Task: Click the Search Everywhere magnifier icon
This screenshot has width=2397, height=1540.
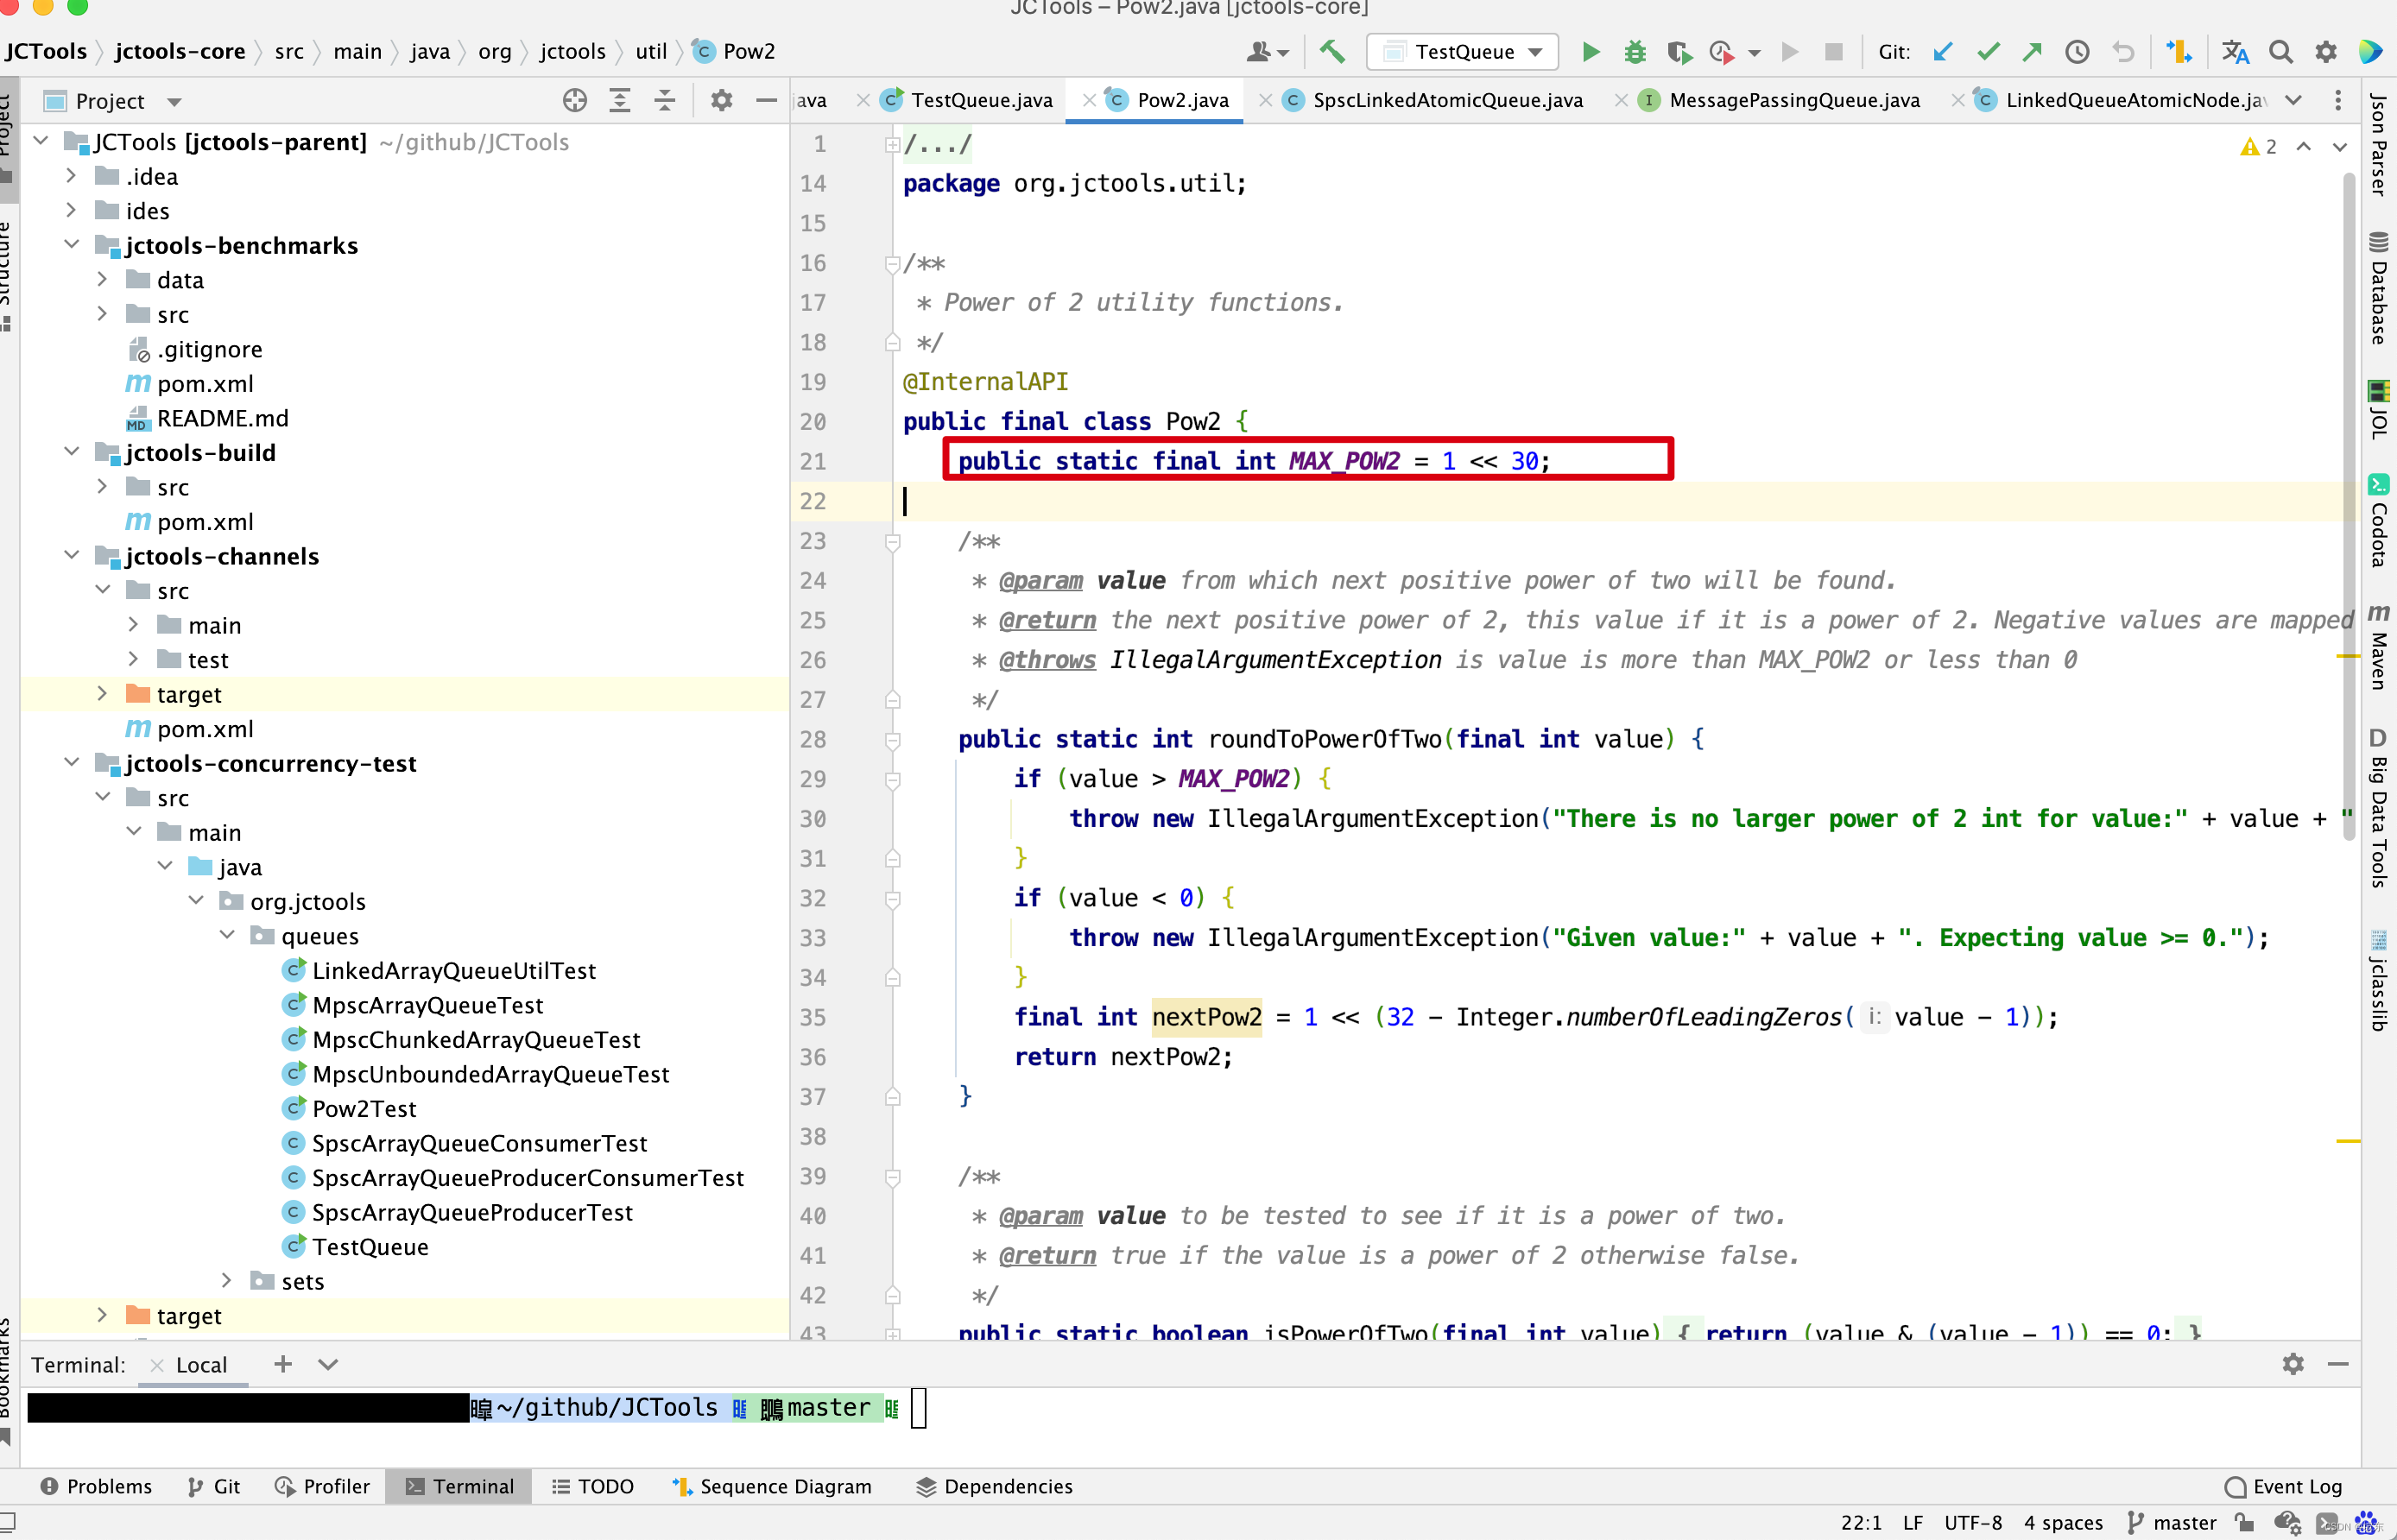Action: tap(2280, 52)
